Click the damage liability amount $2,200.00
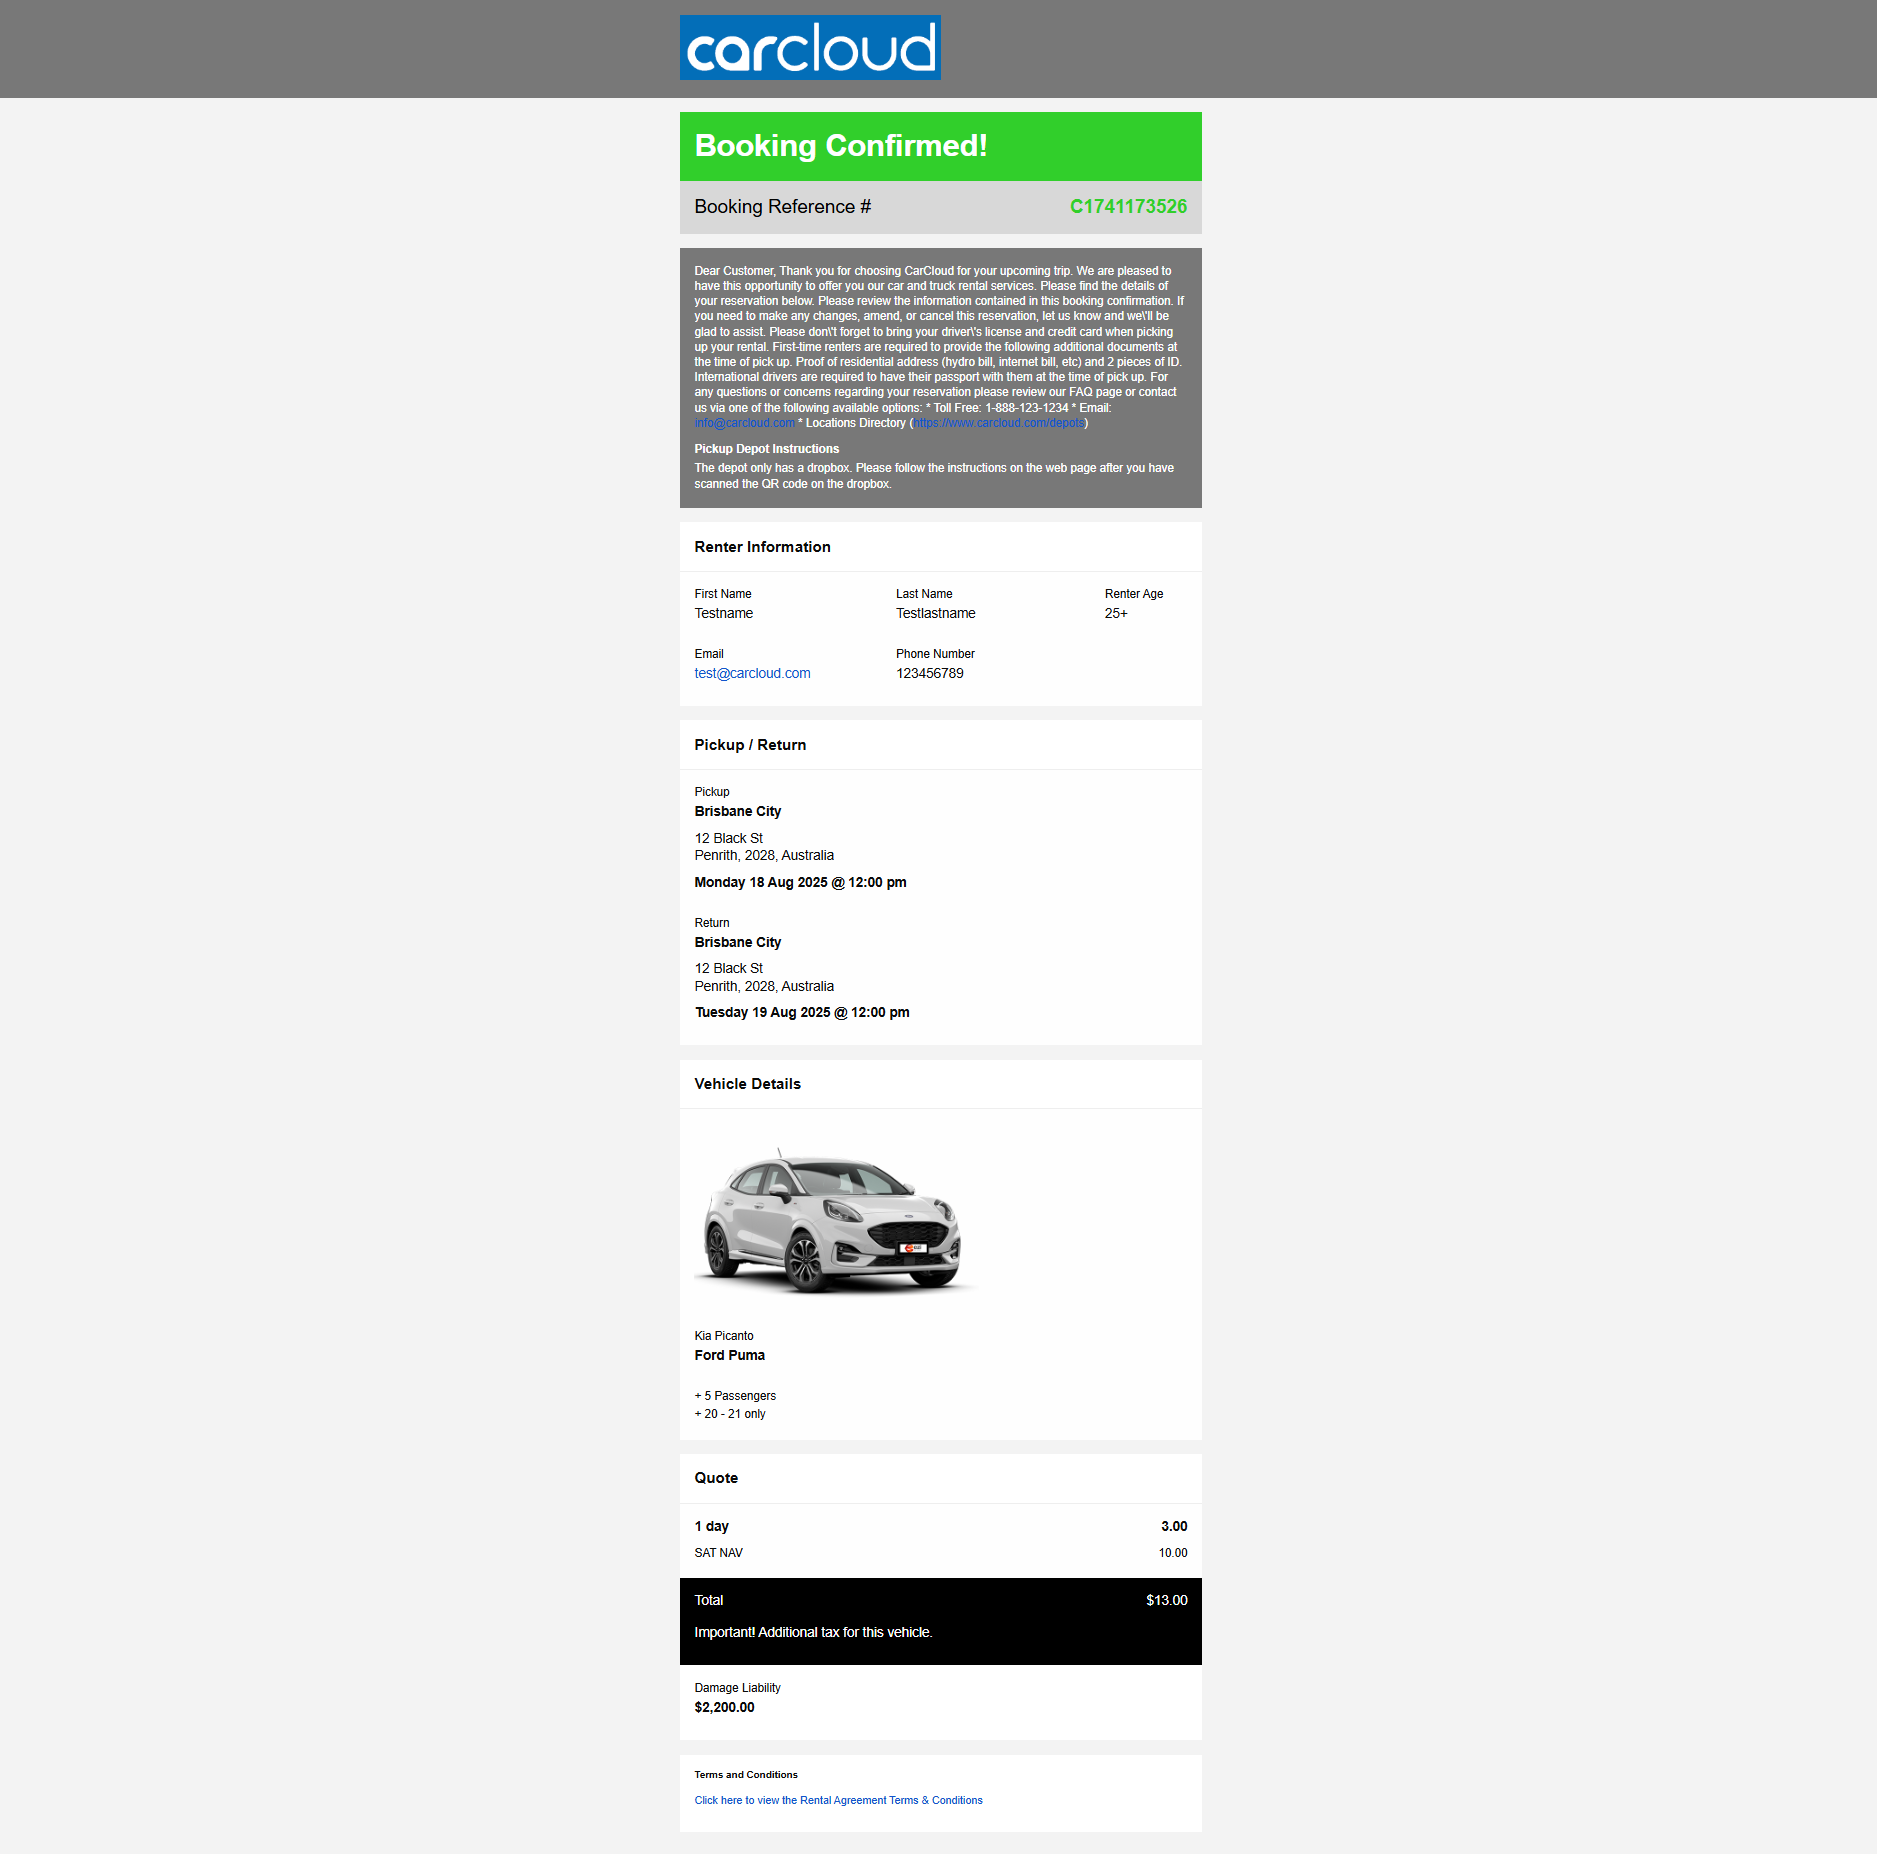The width and height of the screenshot is (1877, 1854). click(x=724, y=1707)
